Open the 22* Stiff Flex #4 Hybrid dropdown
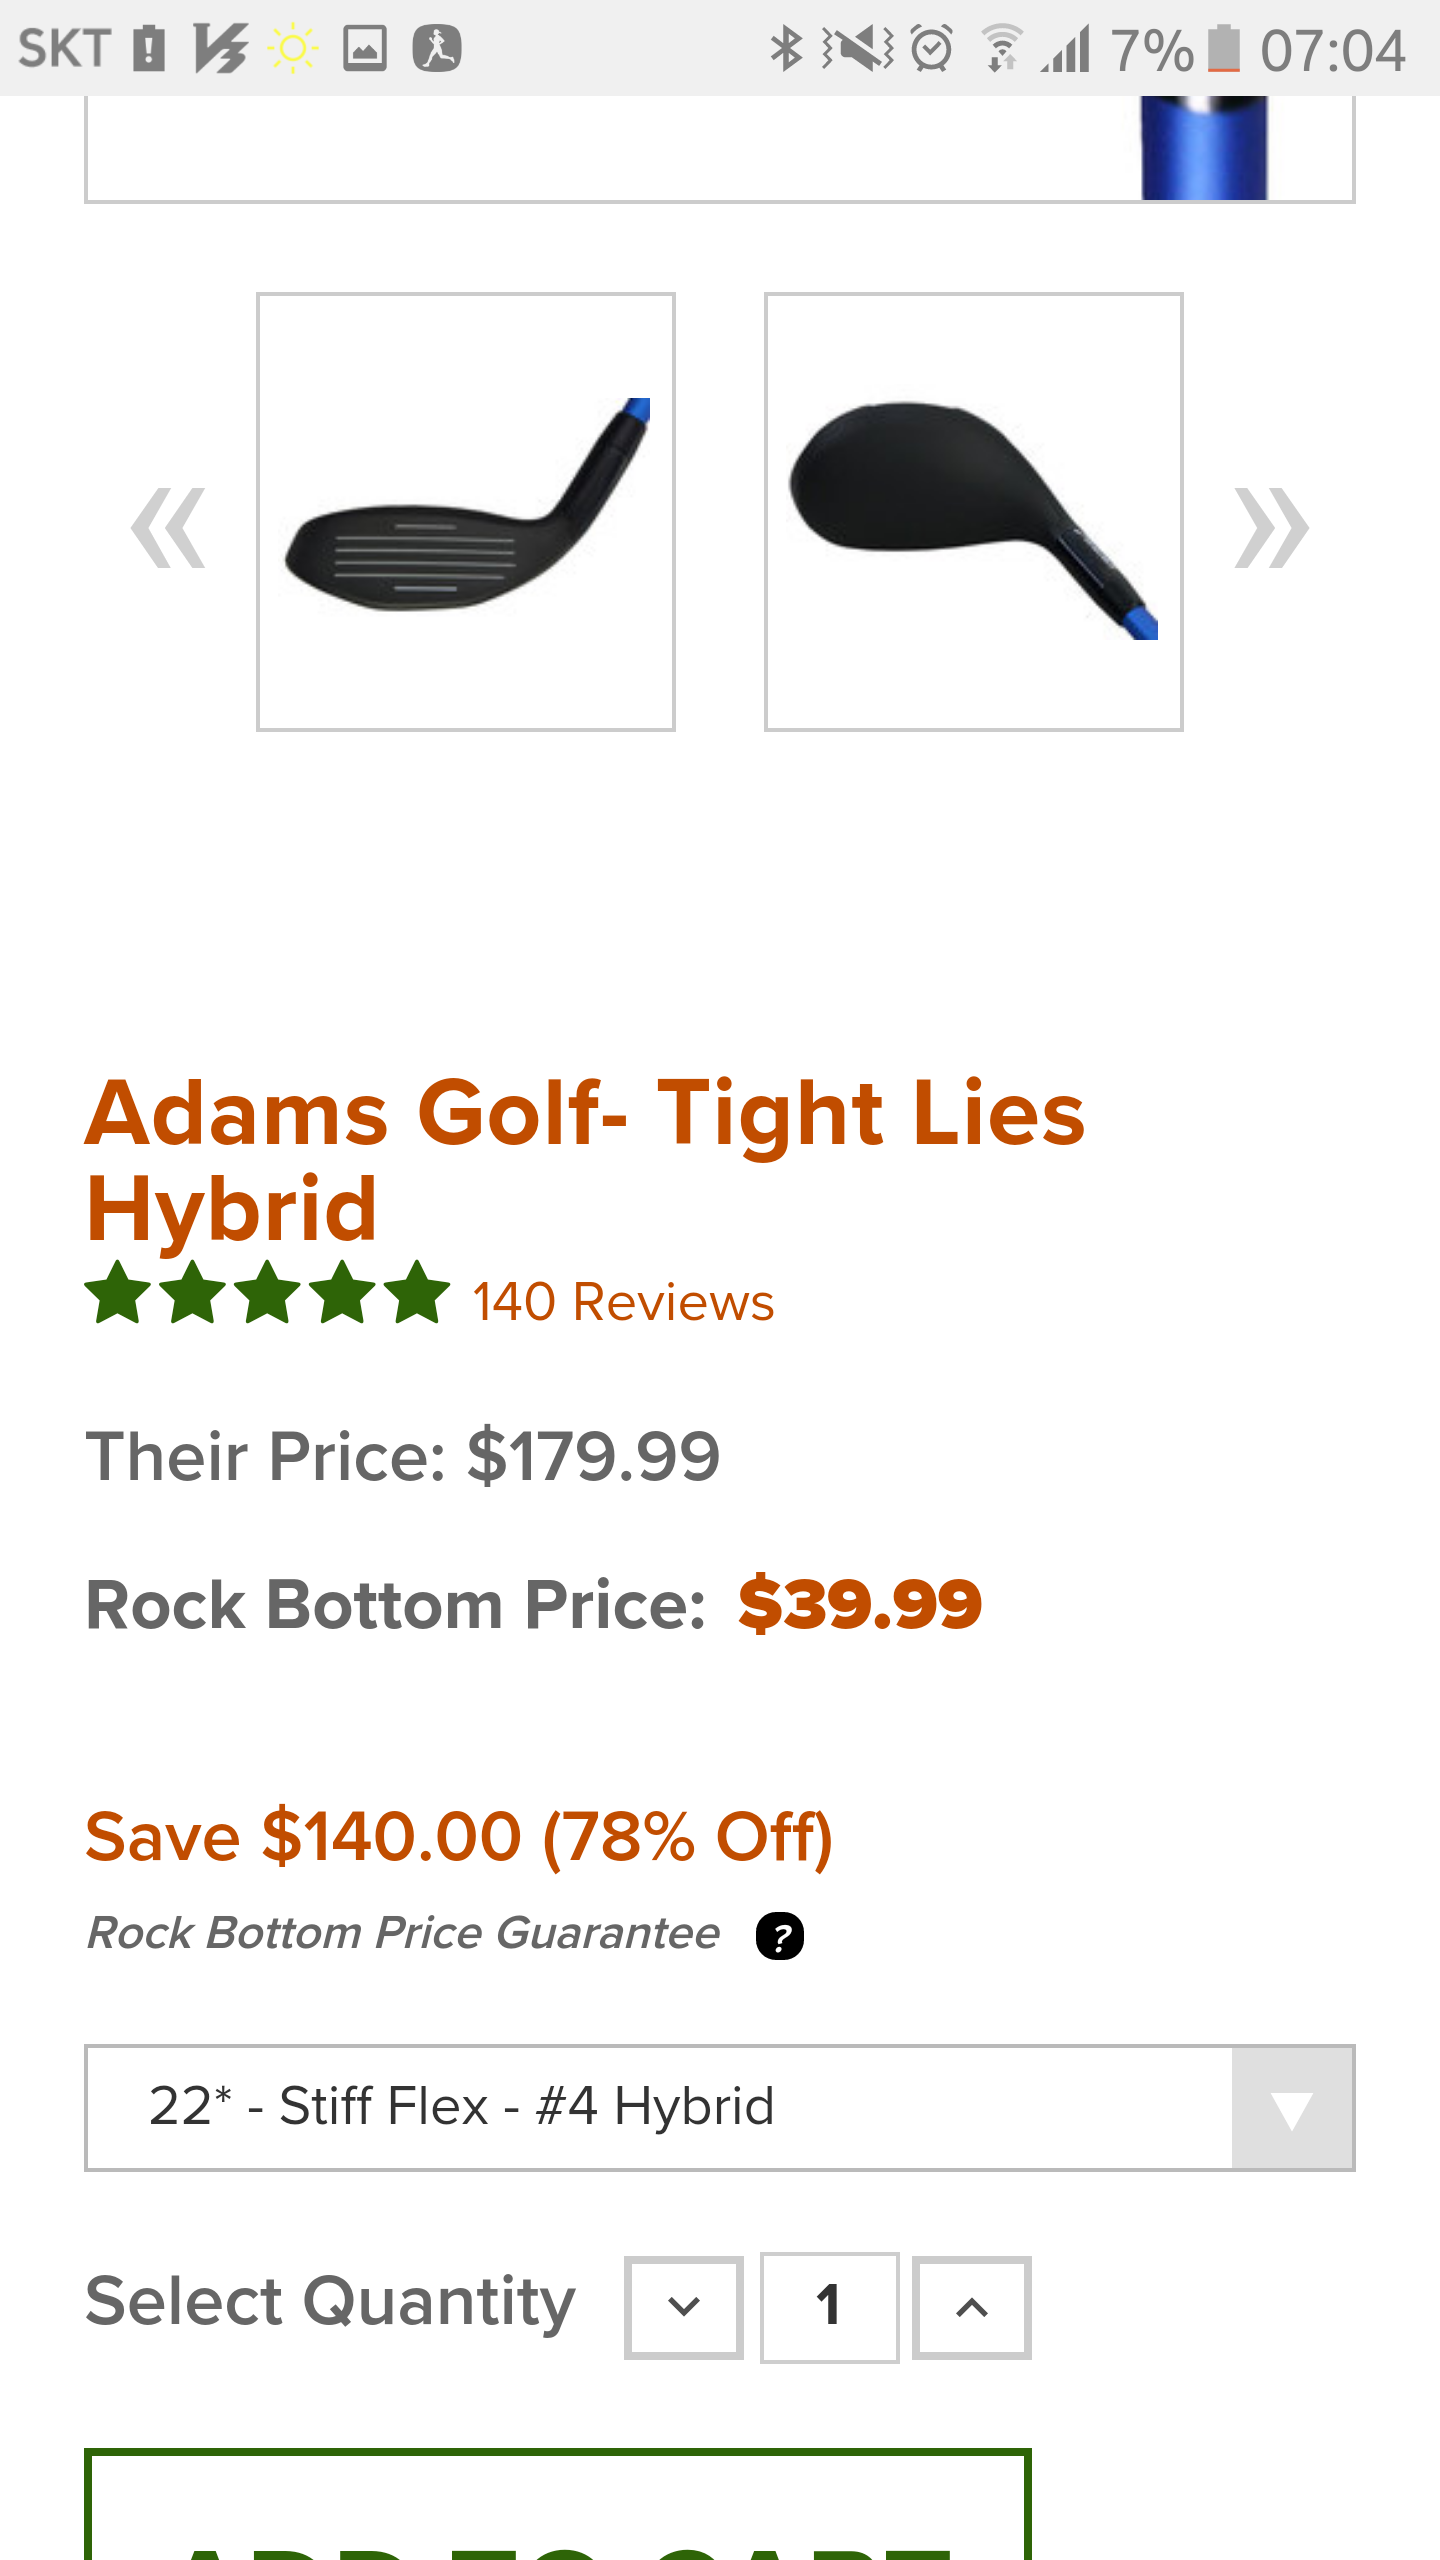Viewport: 1440px width, 2560px height. pos(660,2108)
